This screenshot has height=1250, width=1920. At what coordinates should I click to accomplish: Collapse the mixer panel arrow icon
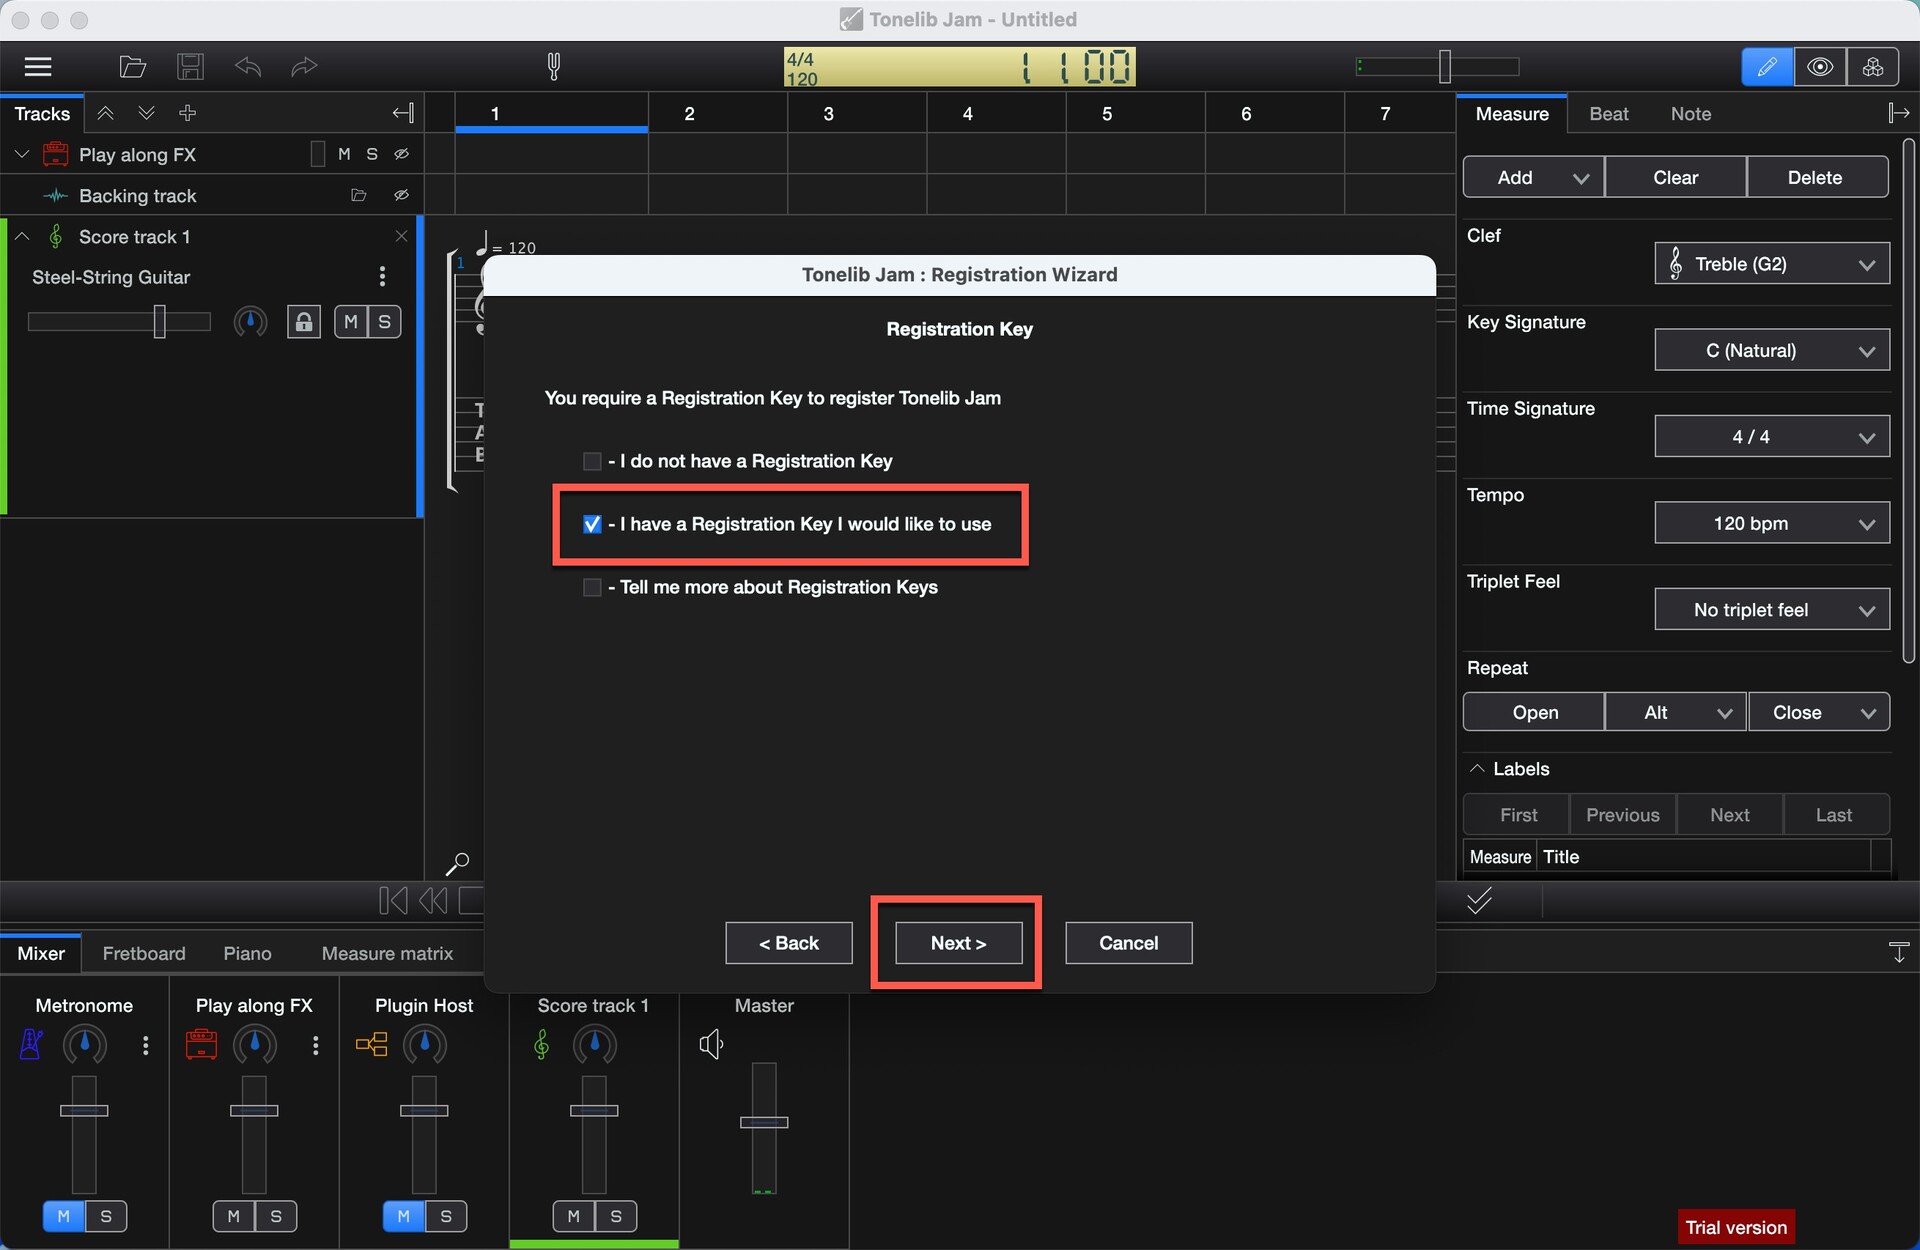coord(1898,953)
